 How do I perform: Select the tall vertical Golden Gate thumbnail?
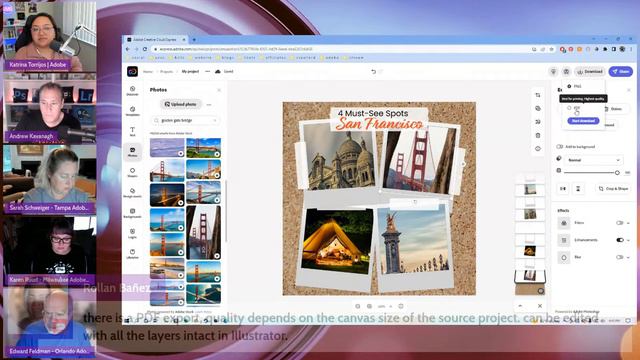point(203,233)
